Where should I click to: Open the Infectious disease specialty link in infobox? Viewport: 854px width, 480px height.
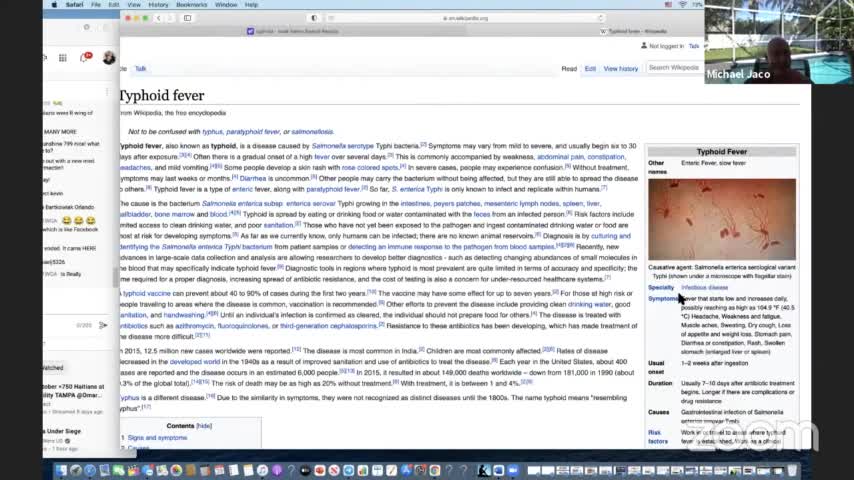[704, 287]
